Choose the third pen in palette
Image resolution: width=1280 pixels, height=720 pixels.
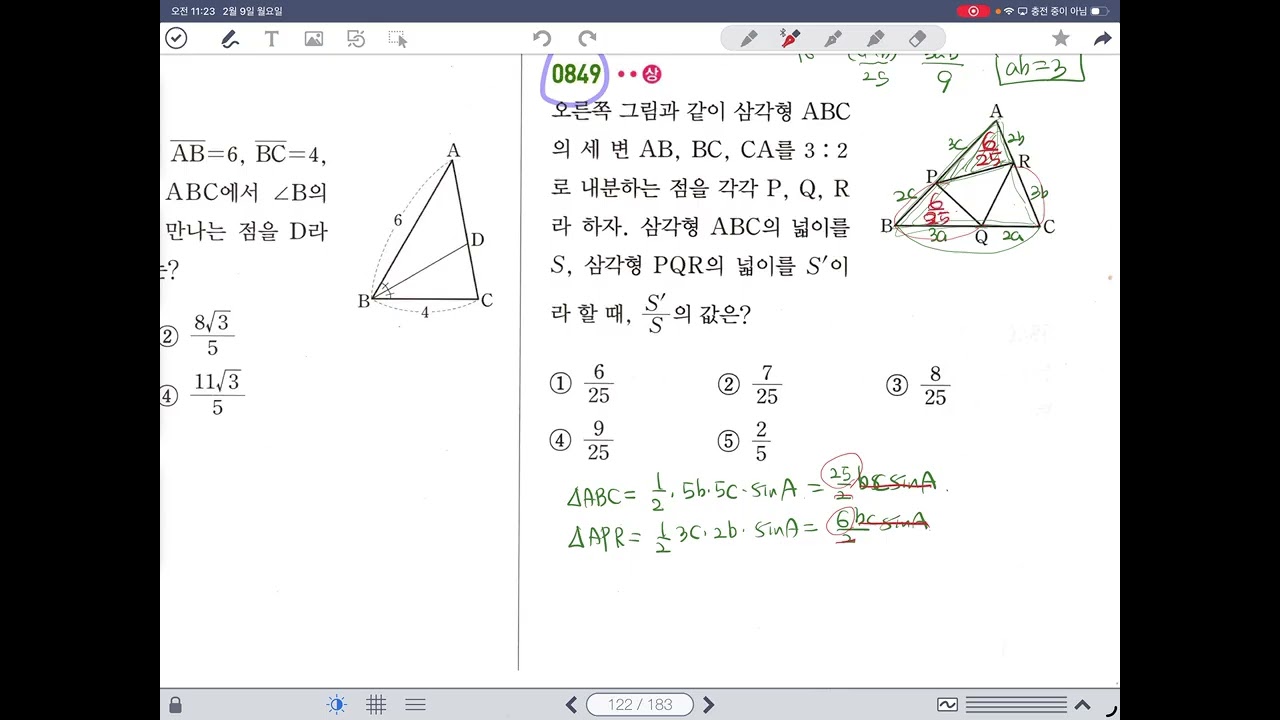pyautogui.click(x=832, y=39)
